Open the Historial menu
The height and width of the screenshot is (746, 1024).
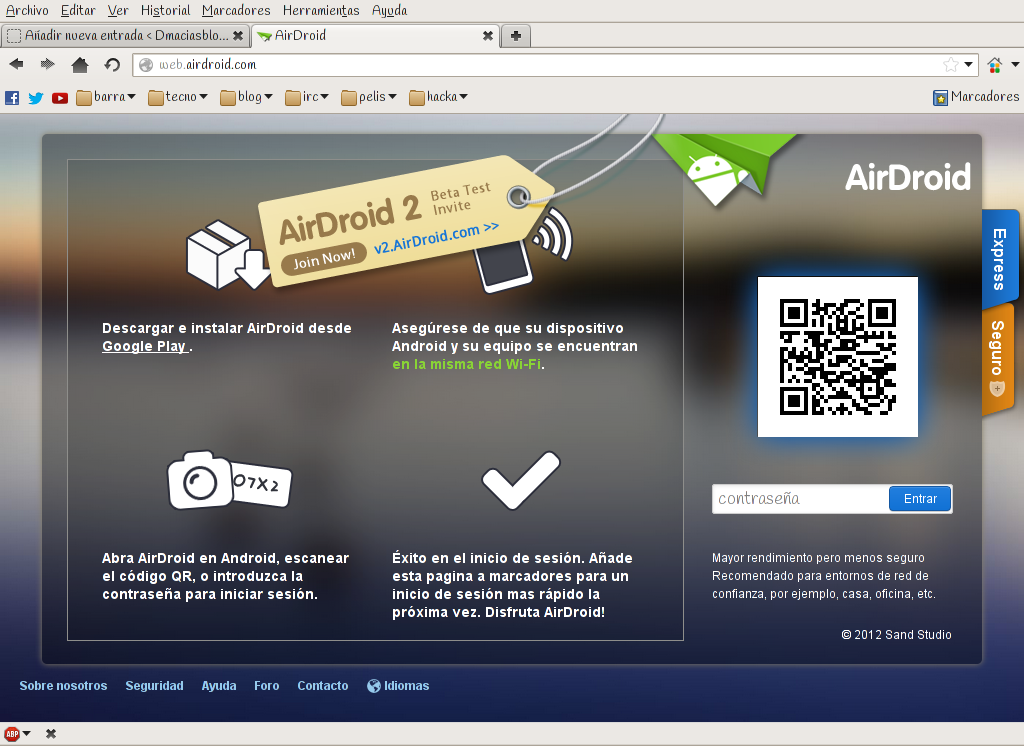pos(166,10)
